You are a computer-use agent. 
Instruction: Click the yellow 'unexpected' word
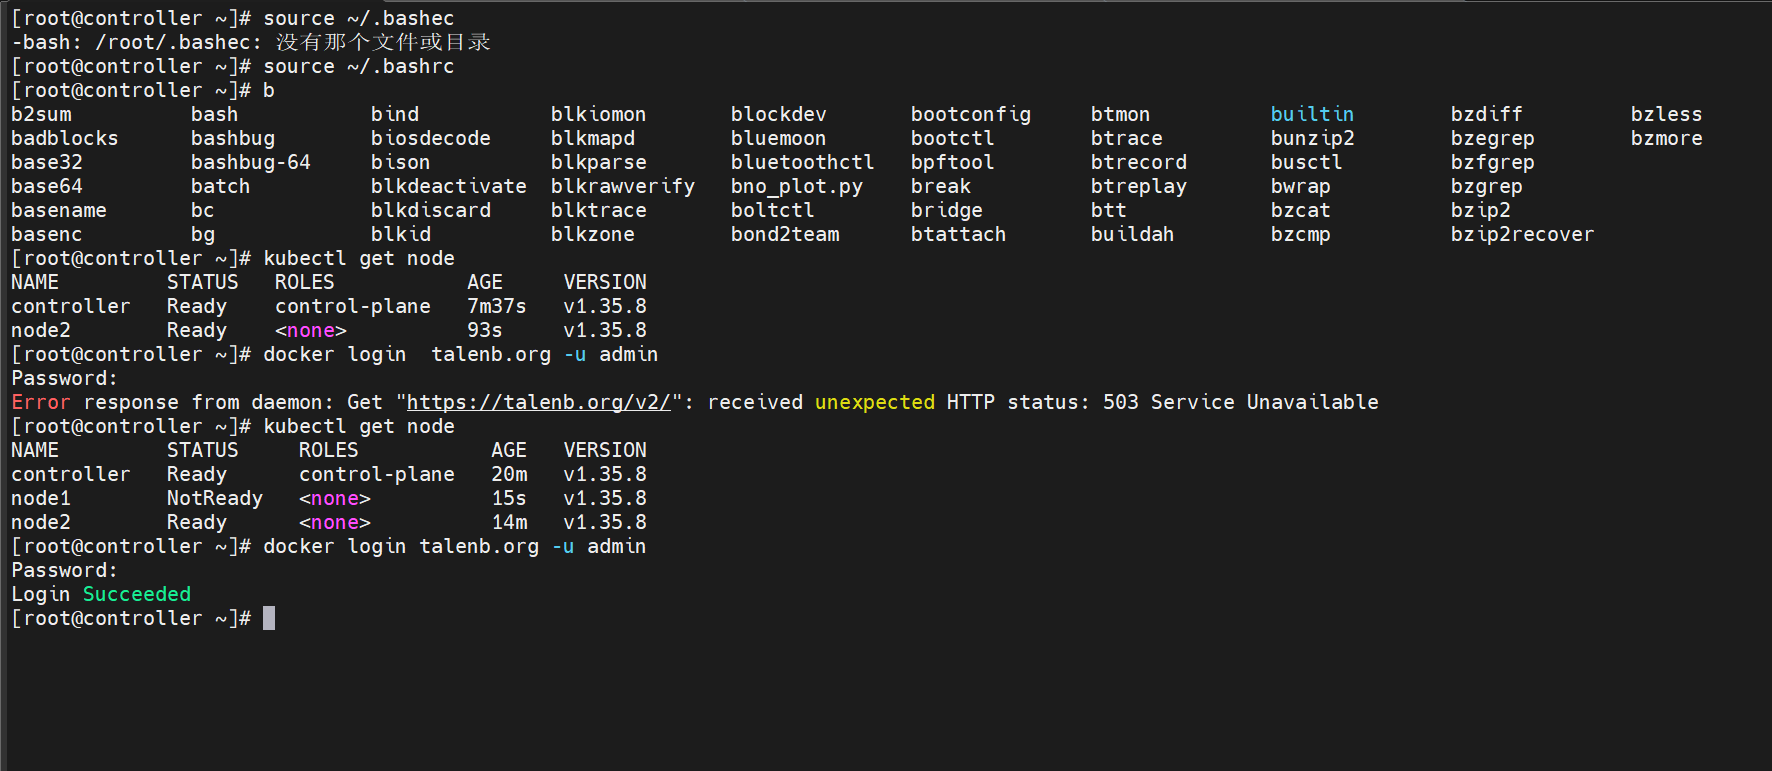[875, 402]
